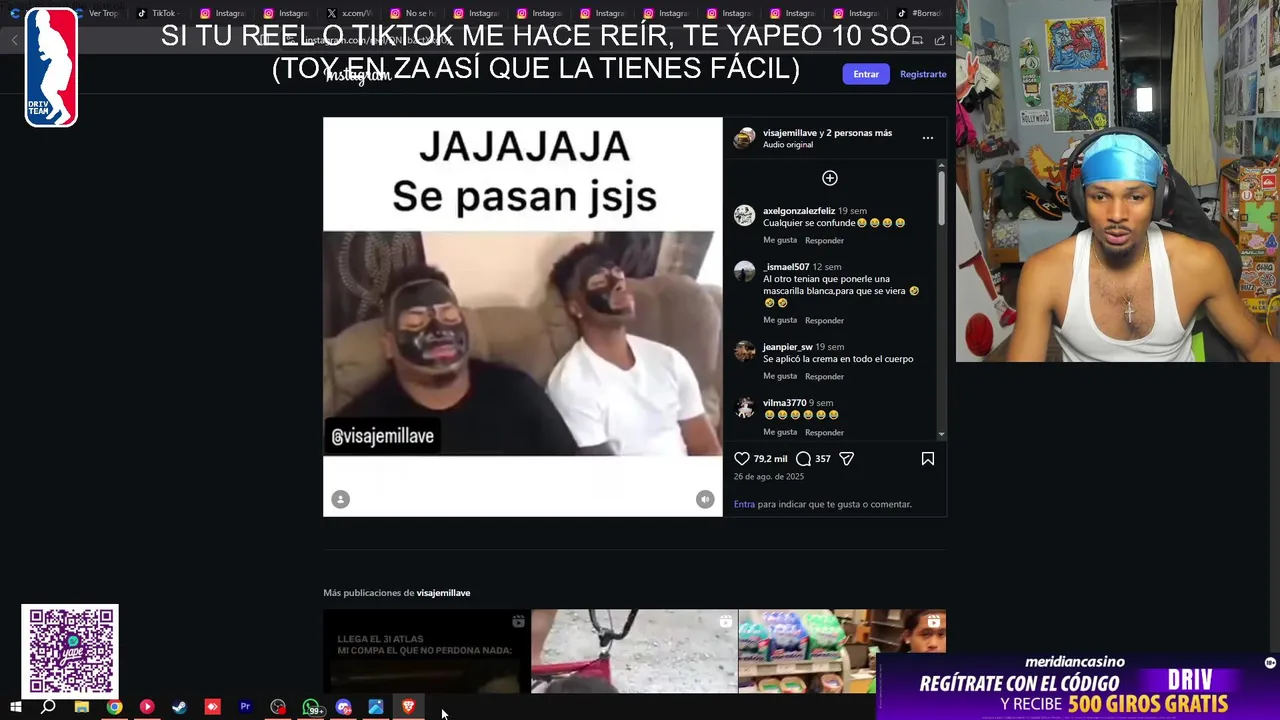The height and width of the screenshot is (720, 1280).
Task: Click the browser share icon beside address bar
Action: pyautogui.click(x=940, y=40)
